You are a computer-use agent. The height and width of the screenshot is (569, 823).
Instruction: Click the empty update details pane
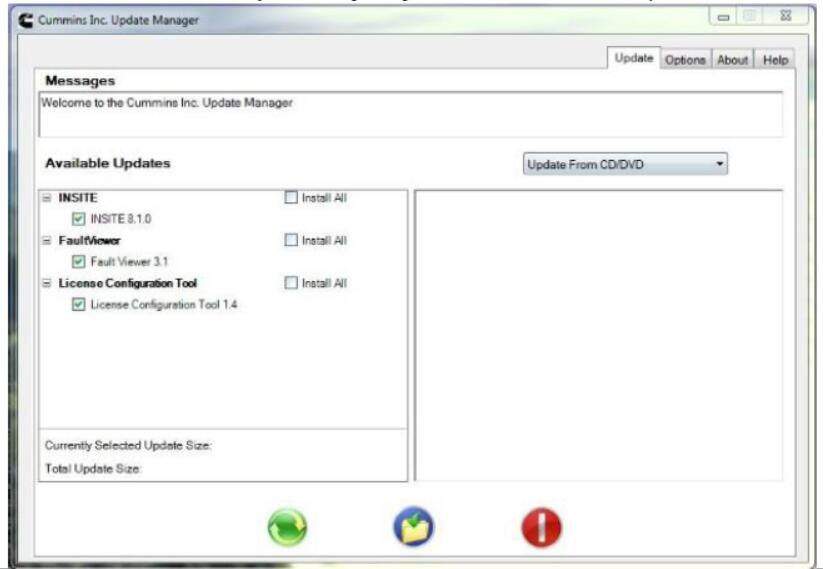tap(599, 335)
